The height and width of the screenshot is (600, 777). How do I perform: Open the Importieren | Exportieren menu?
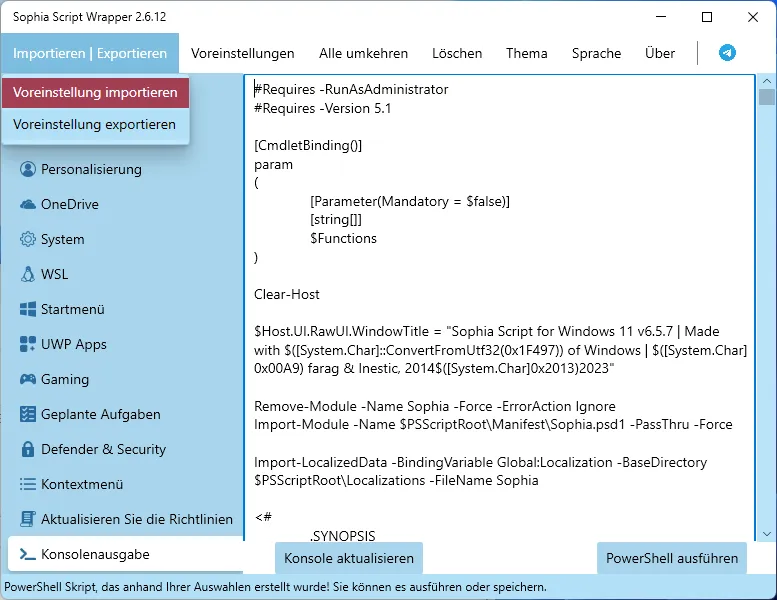click(x=90, y=53)
